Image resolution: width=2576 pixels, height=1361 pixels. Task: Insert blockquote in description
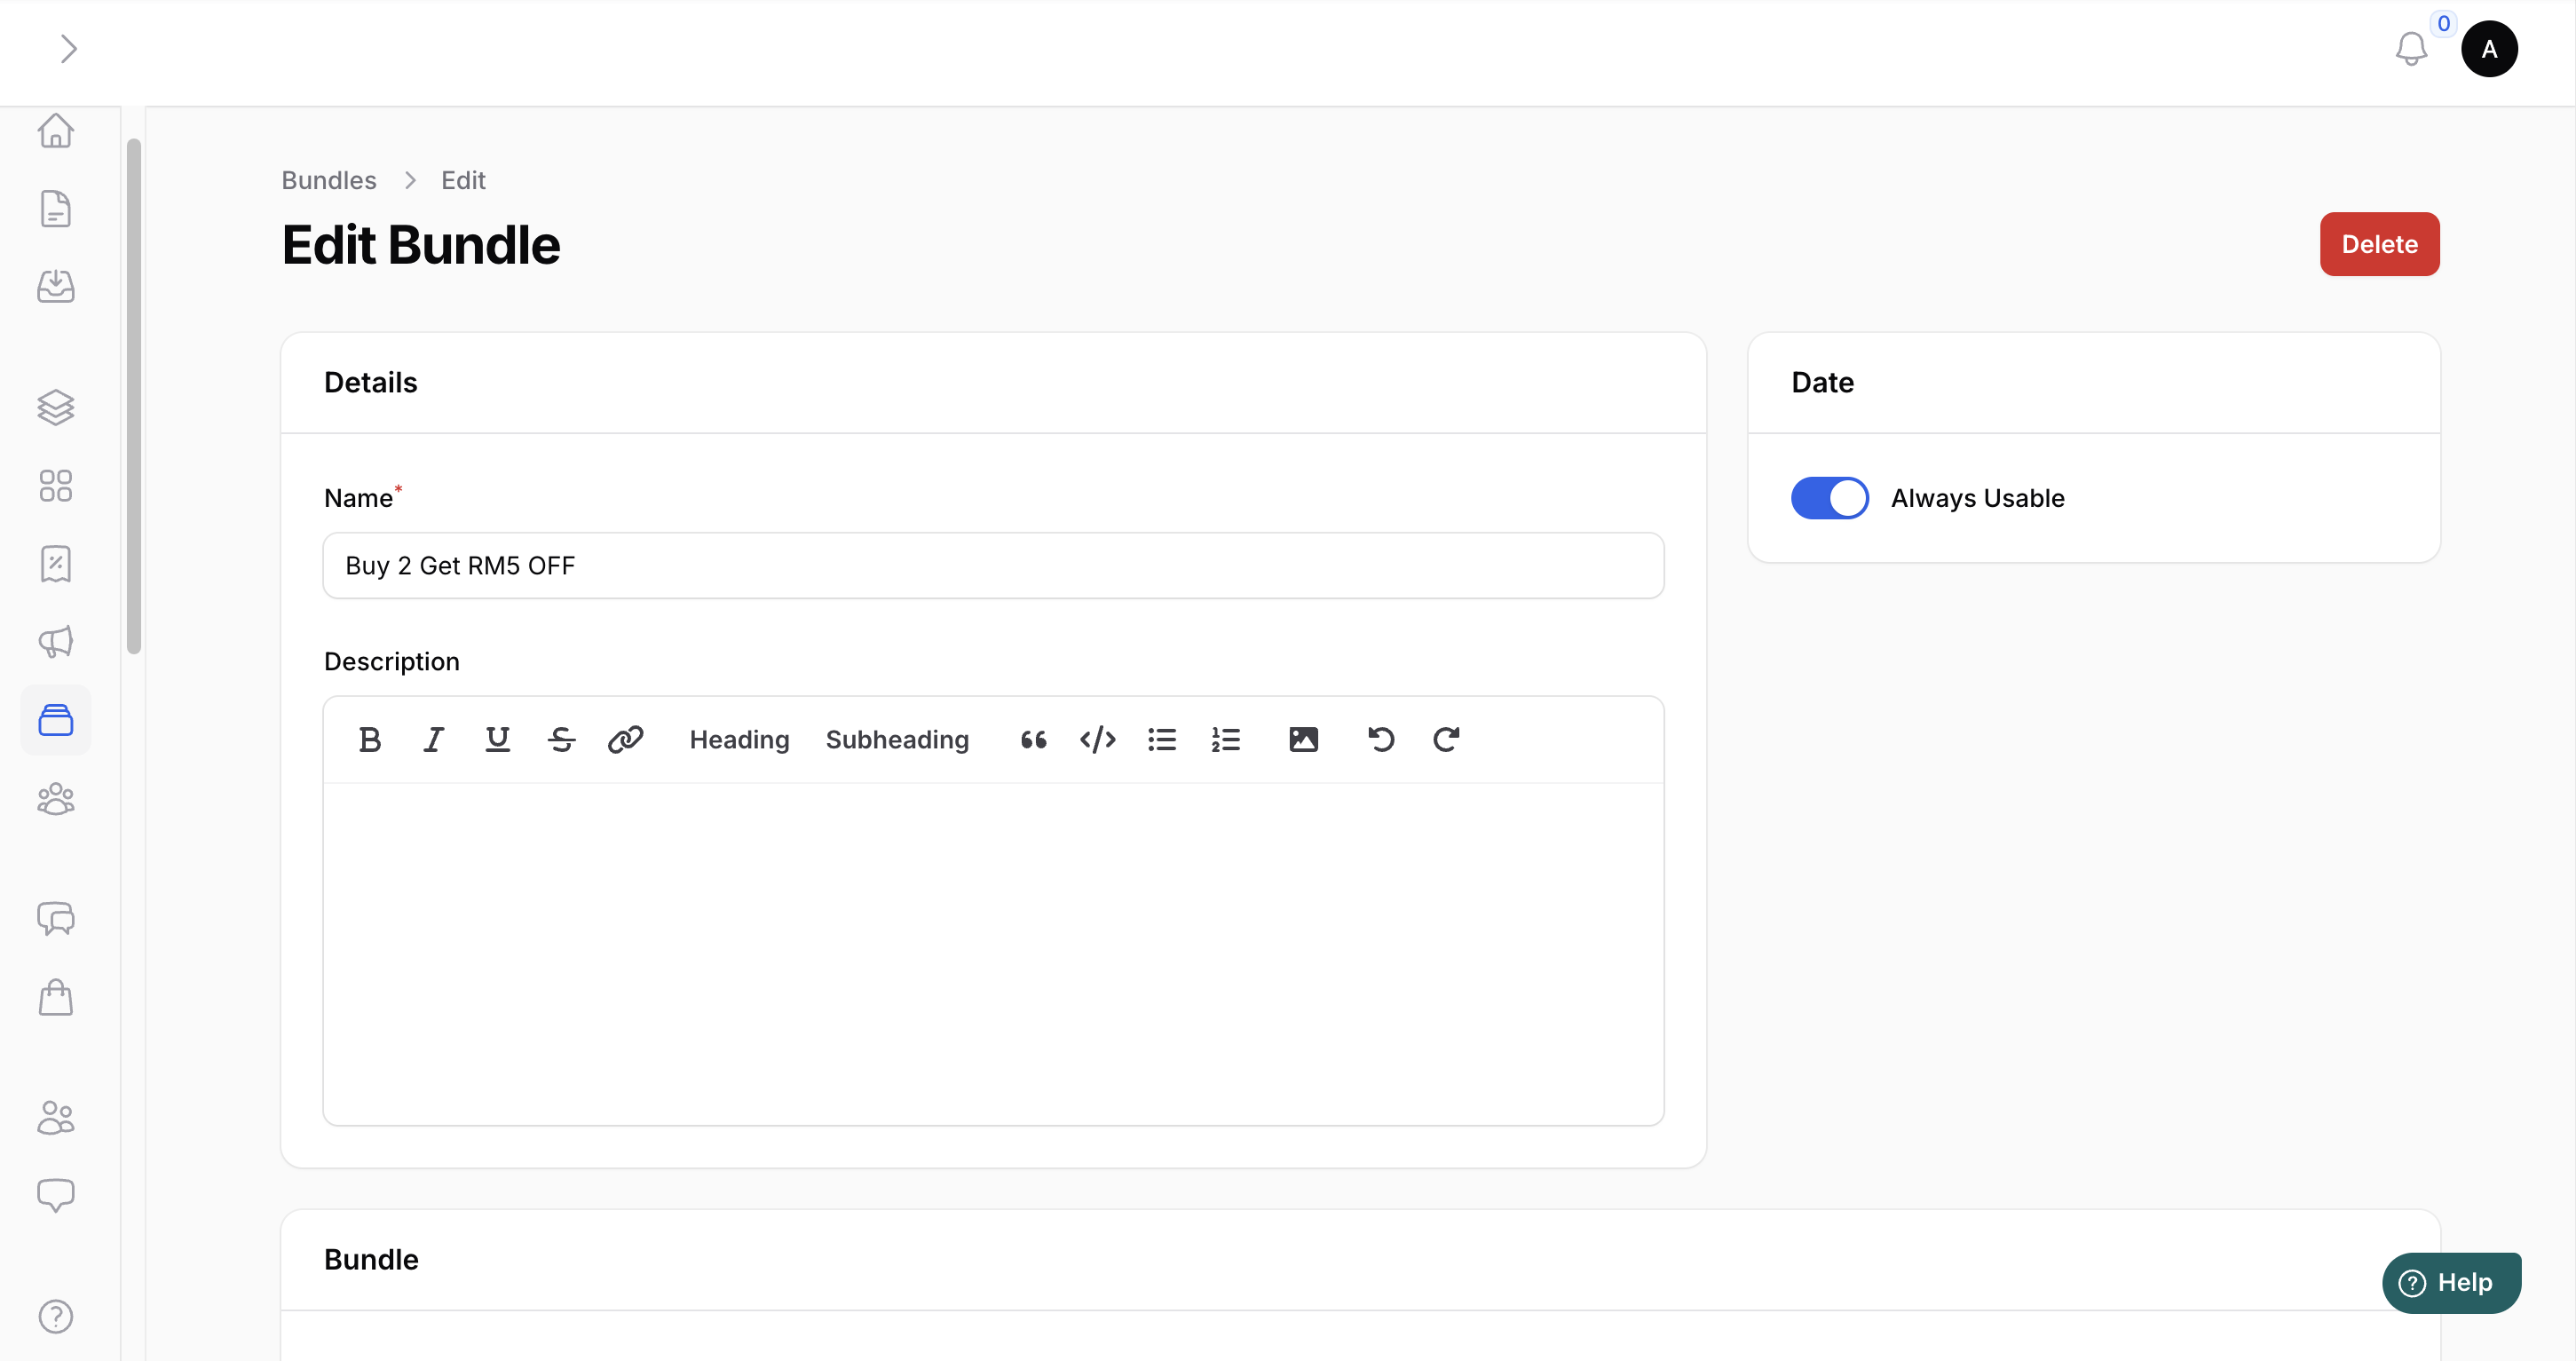point(1033,739)
